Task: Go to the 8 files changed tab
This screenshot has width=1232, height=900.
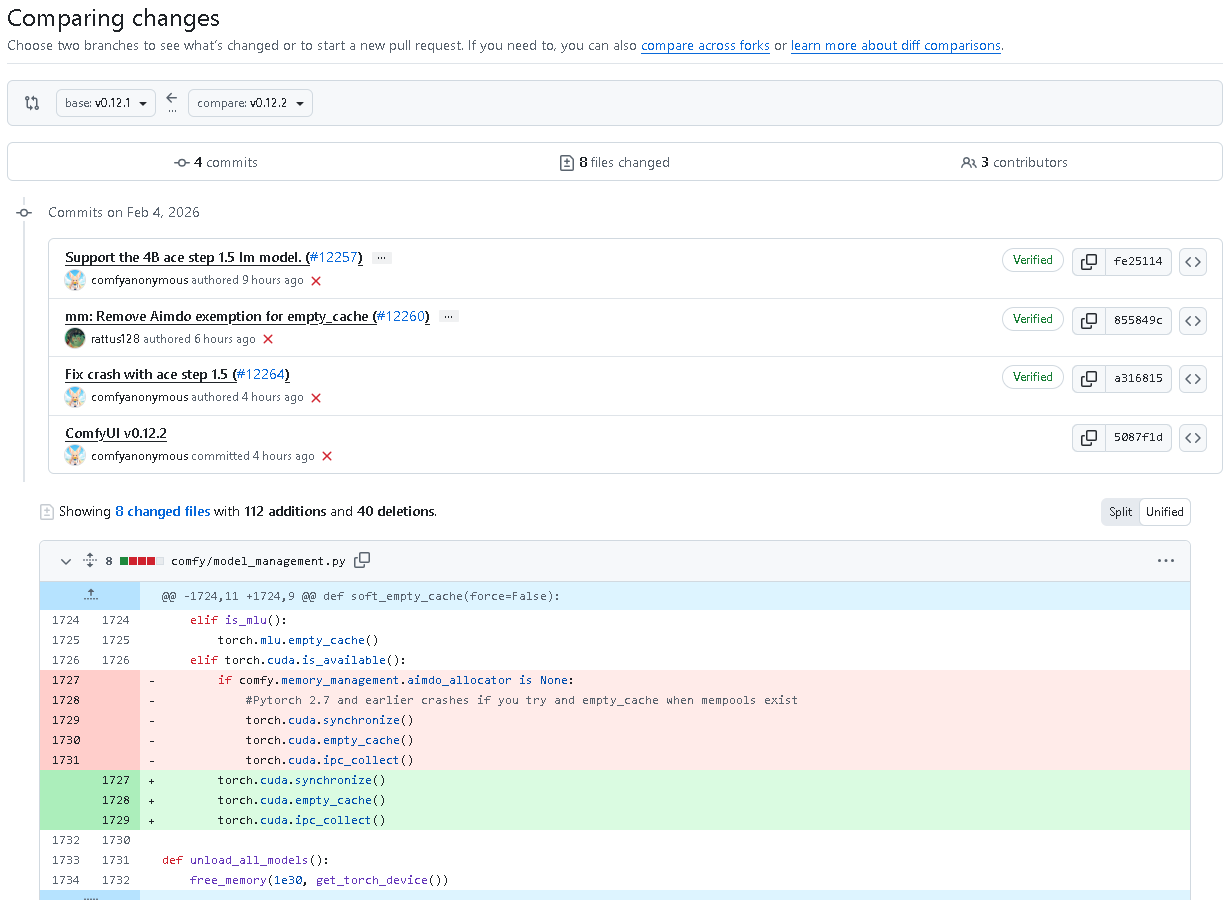Action: coord(615,162)
